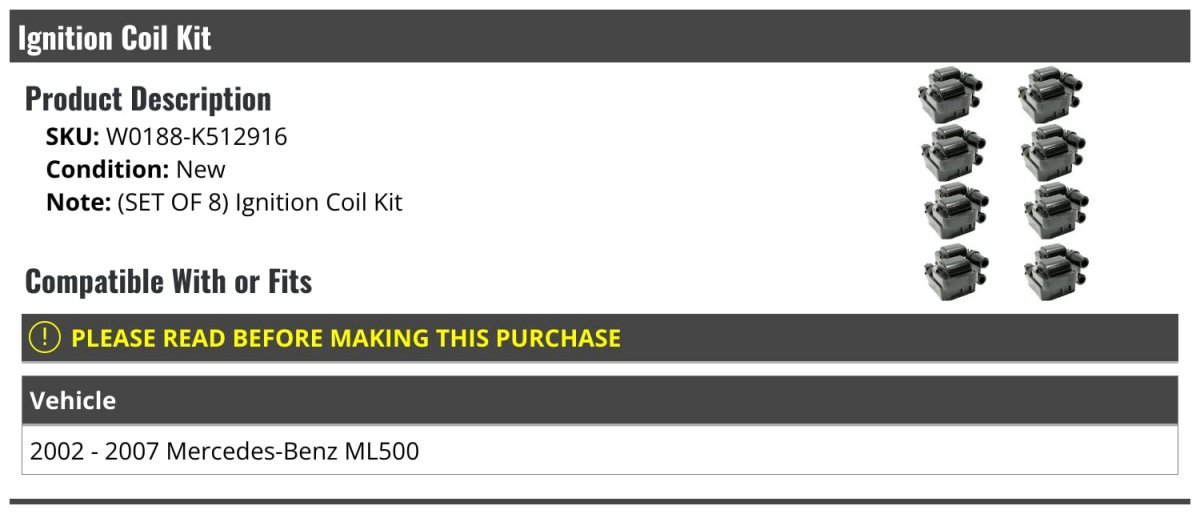Select the 2002 - 2007 Mercedes-Benz ML500 row
Viewport: 1200px width, 514px height.
pyautogui.click(x=225, y=451)
